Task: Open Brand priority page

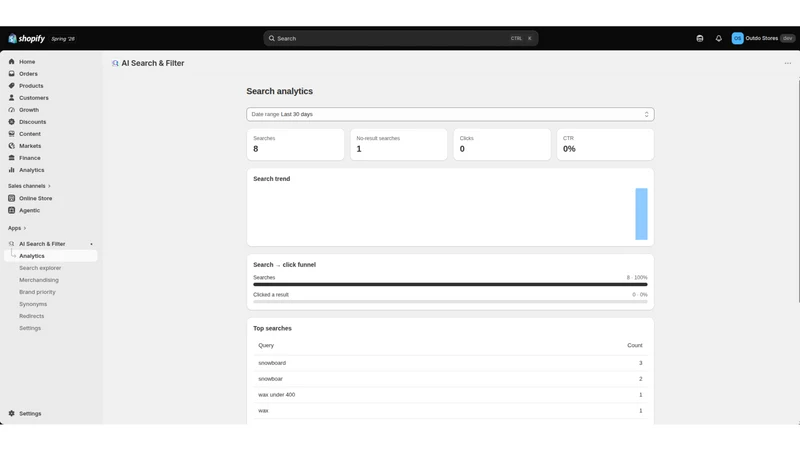Action: (37, 292)
